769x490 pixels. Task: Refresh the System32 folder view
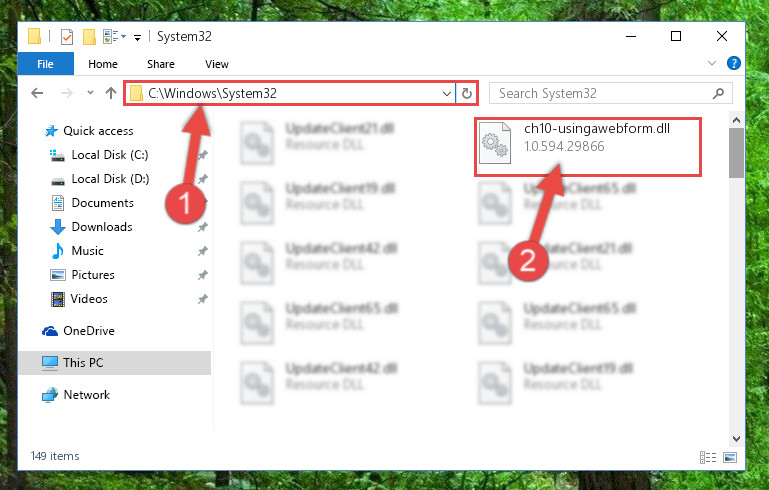[467, 93]
